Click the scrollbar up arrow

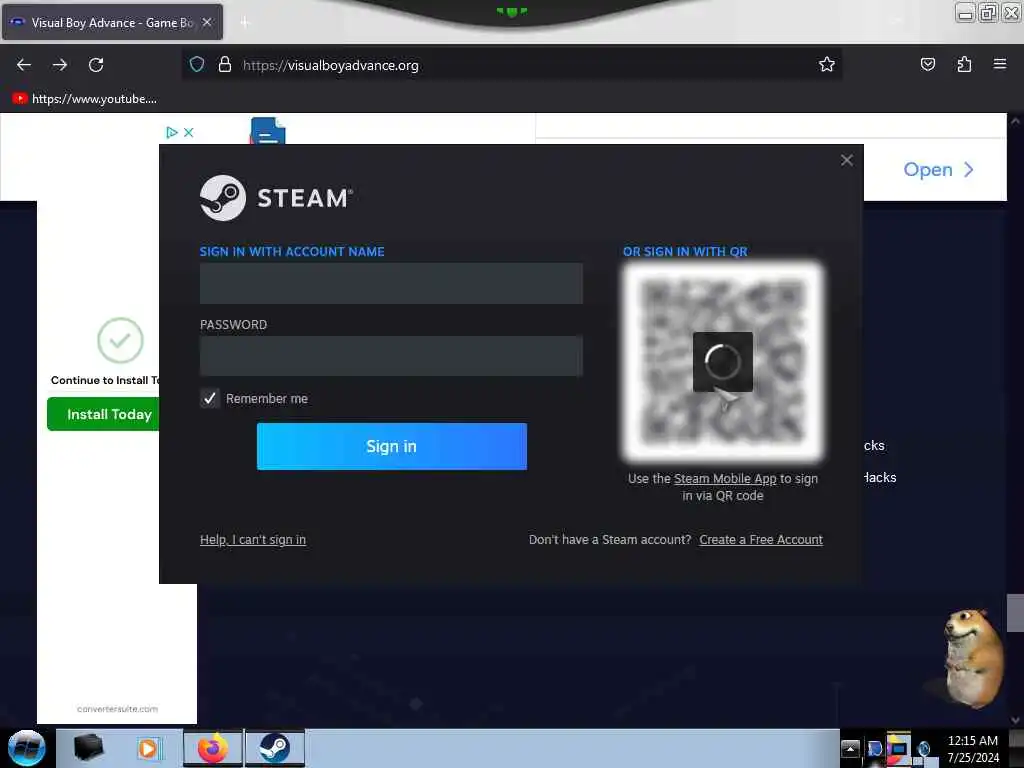click(1015, 121)
